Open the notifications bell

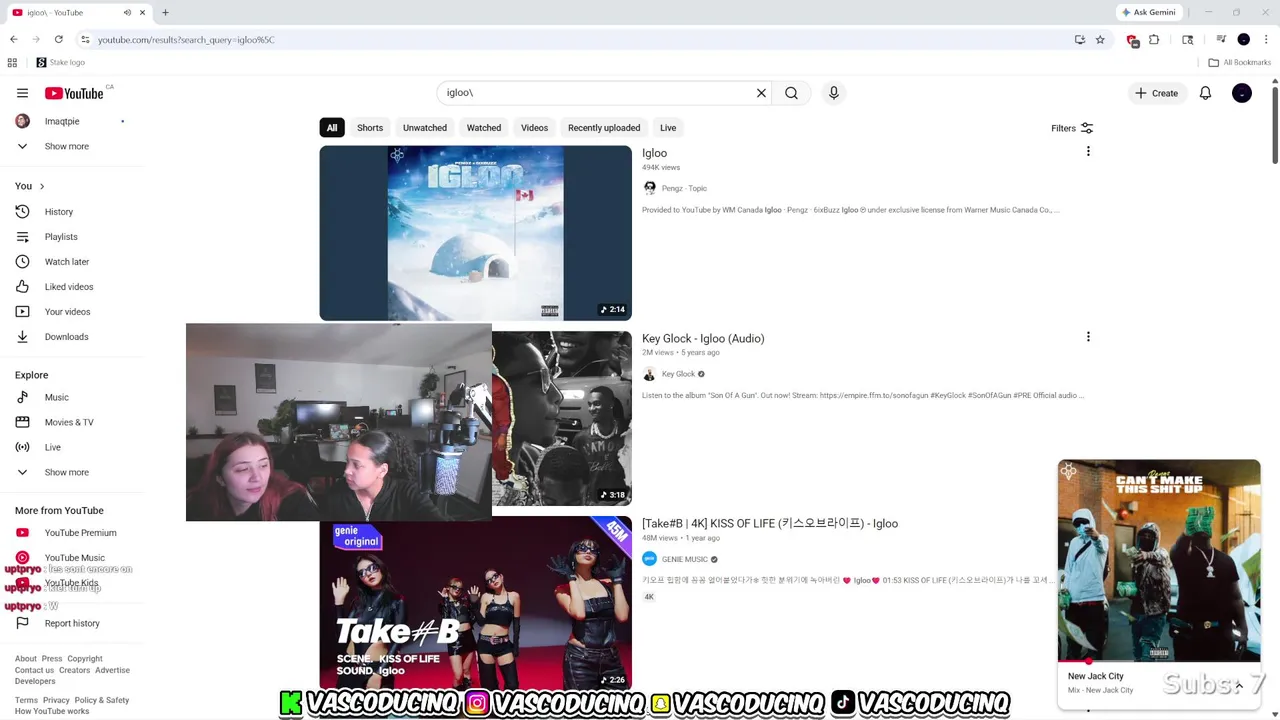[1205, 93]
